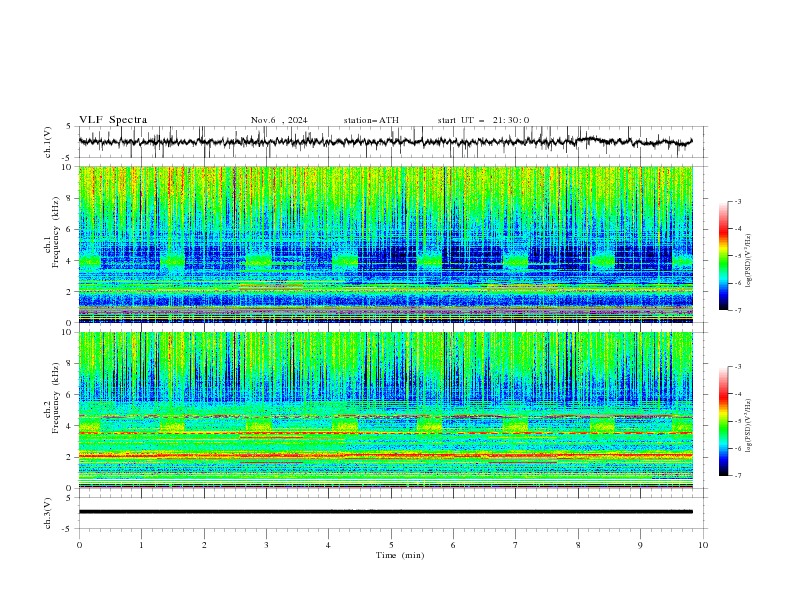Click the "7" tick on the time axis
Image resolution: width=792 pixels, height=612 pixels.
coord(516,545)
